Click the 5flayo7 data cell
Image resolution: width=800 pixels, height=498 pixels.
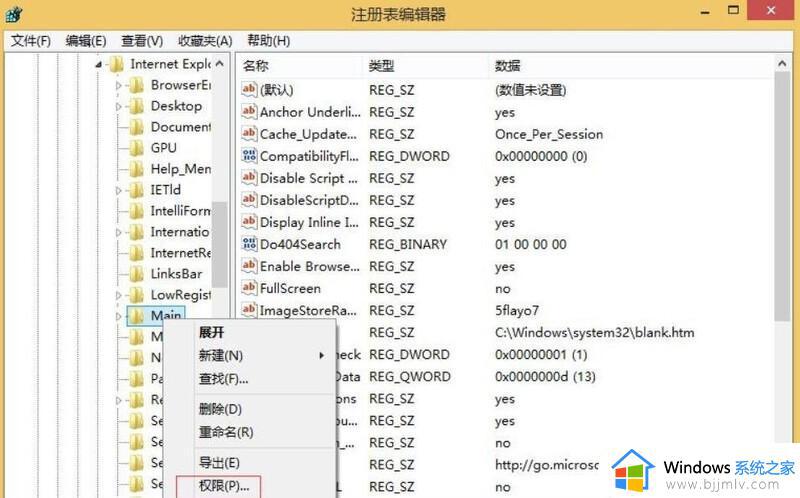tap(517, 310)
